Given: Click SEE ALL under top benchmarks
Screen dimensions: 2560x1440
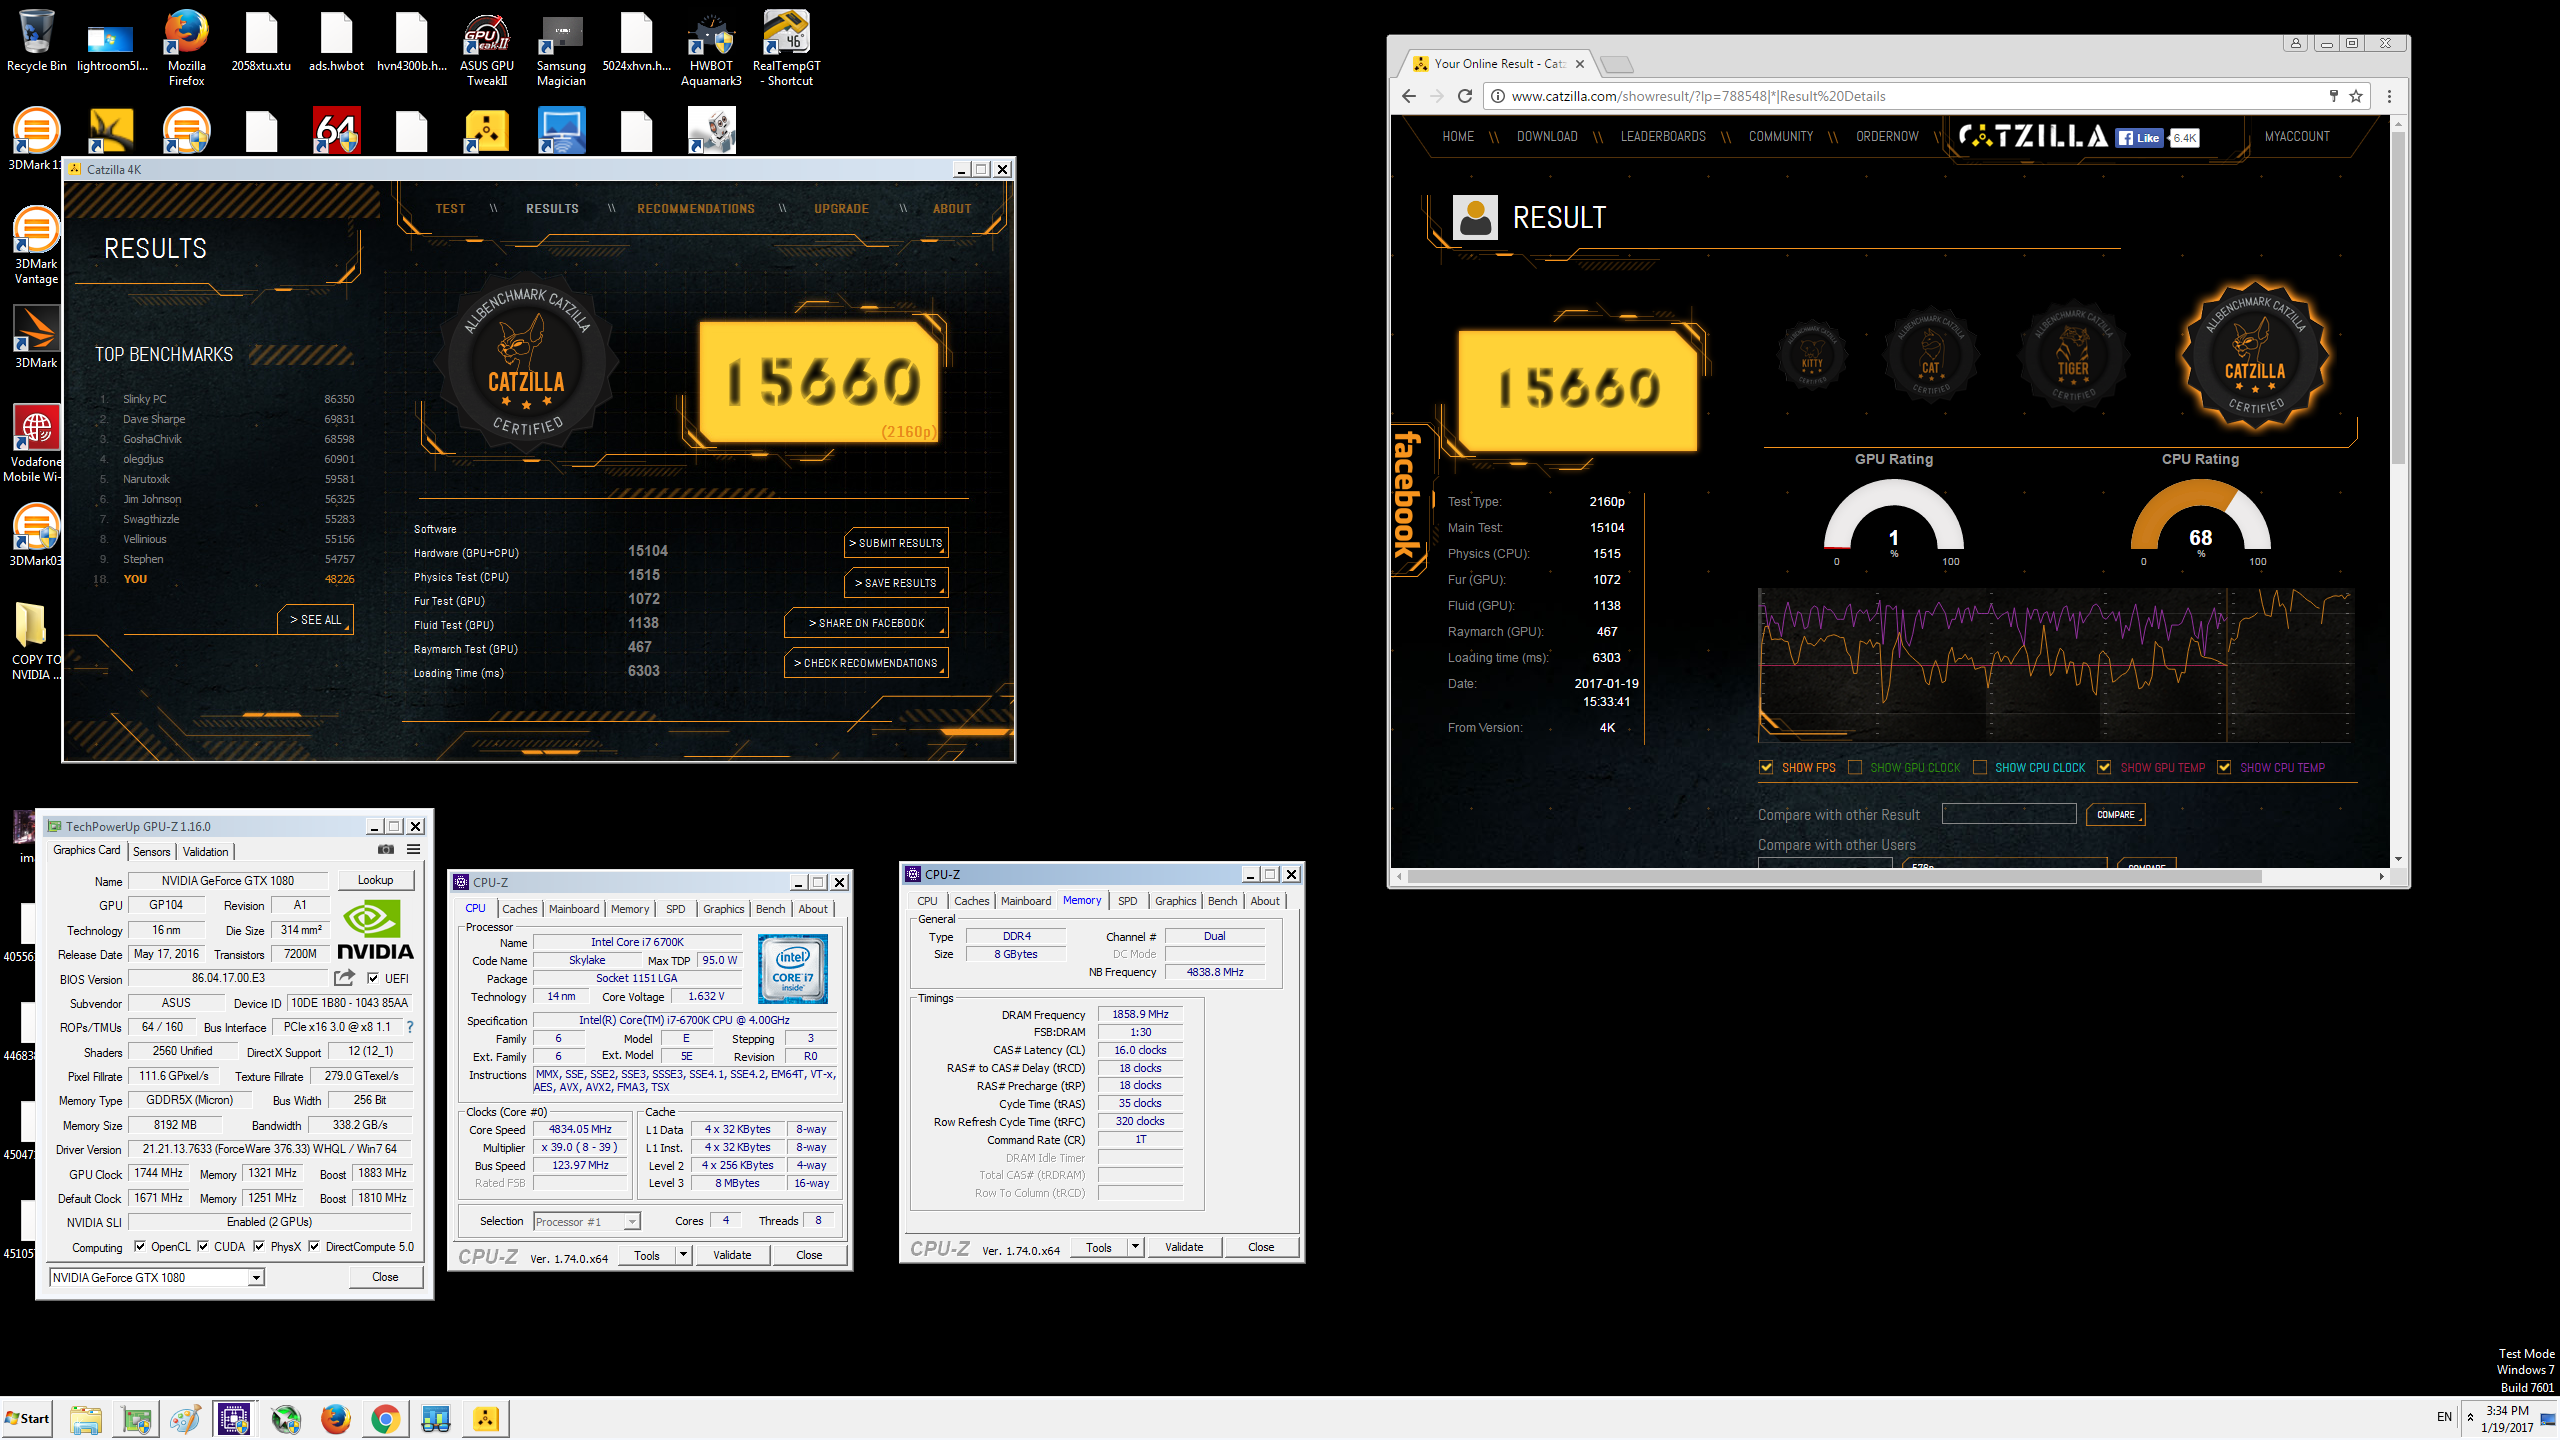Looking at the screenshot, I should pyautogui.click(x=315, y=620).
